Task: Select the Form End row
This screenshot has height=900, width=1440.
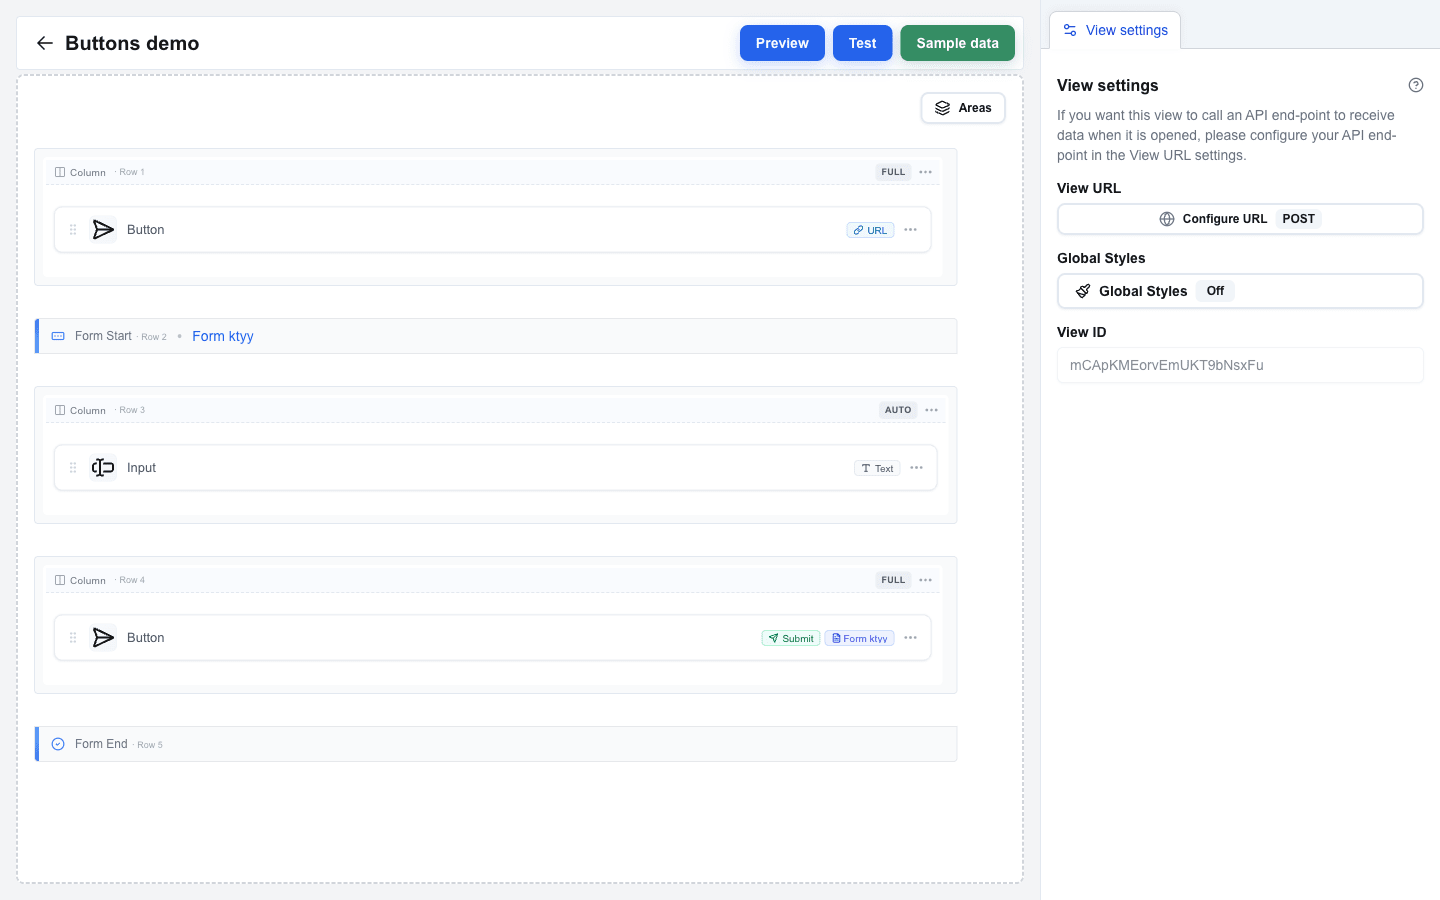Action: tap(496, 744)
